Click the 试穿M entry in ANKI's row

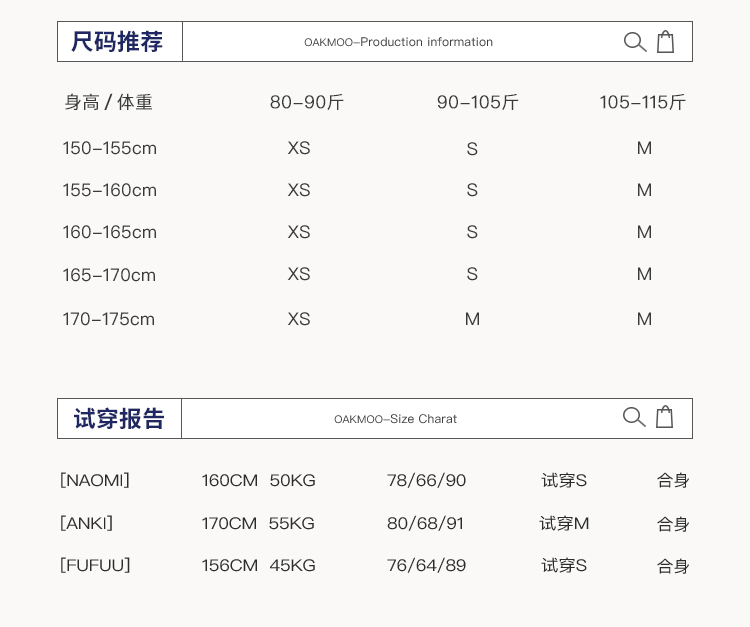564,523
